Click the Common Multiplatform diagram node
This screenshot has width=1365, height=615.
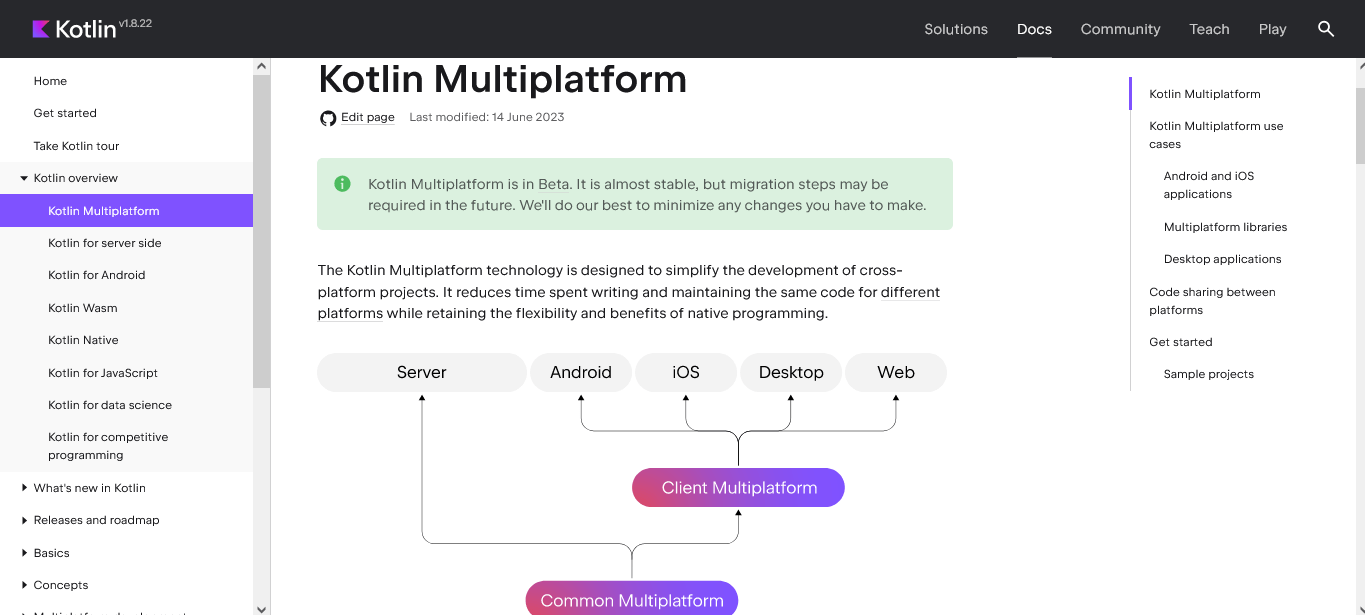(632, 599)
